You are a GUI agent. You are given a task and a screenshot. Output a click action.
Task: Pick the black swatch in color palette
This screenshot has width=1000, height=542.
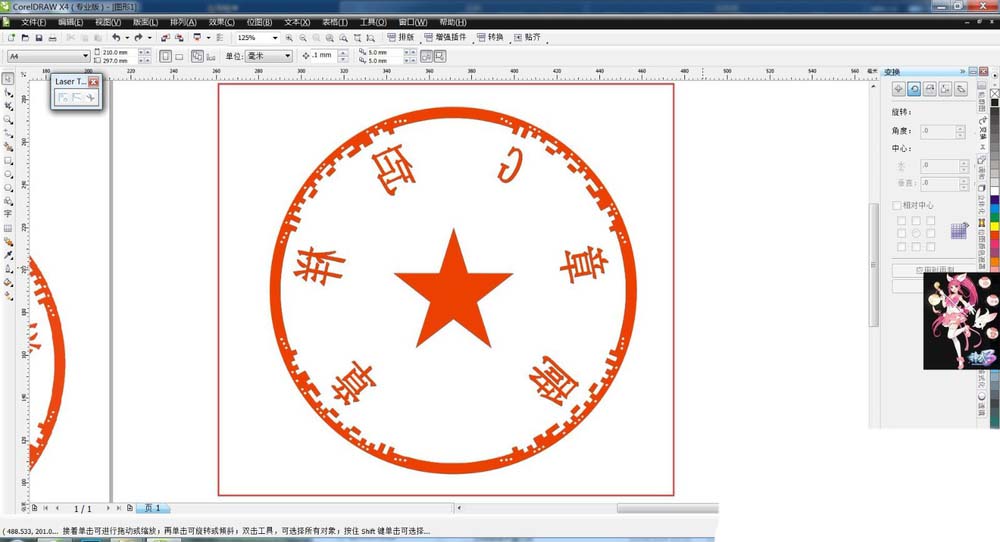point(994,103)
